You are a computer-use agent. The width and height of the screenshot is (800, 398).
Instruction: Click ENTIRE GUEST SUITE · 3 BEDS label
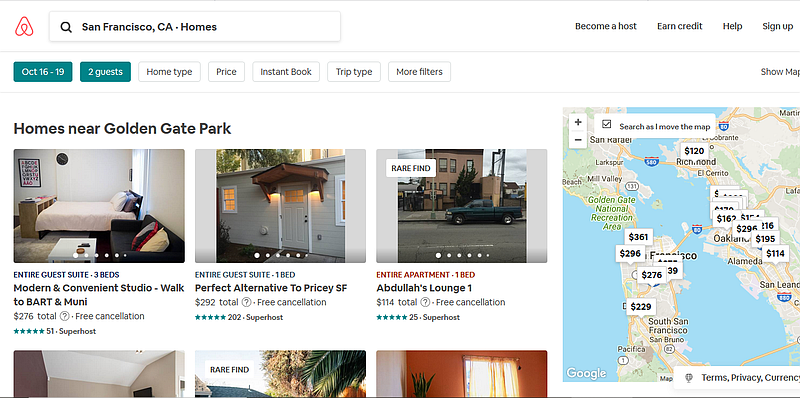66,275
